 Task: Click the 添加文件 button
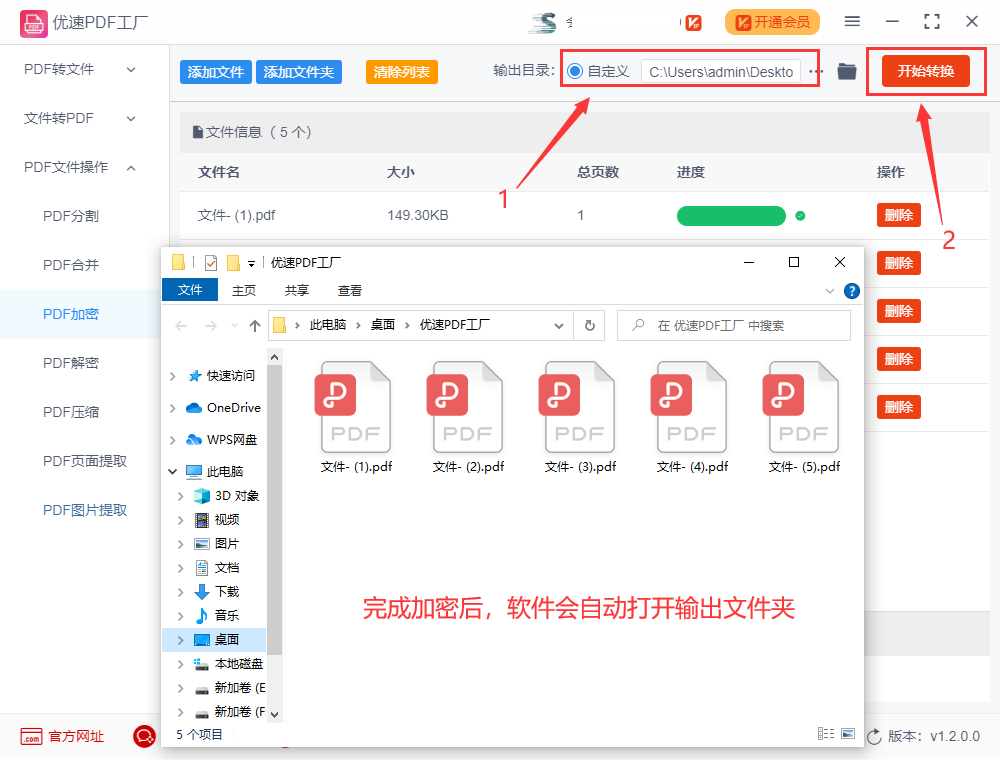click(x=216, y=72)
